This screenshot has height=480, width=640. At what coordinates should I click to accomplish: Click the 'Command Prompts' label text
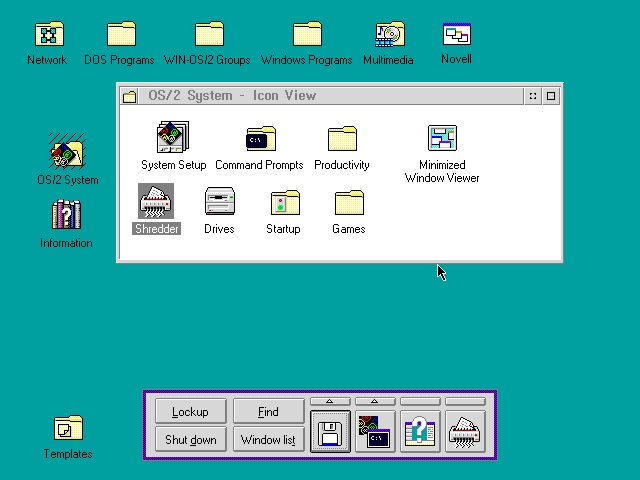pos(259,165)
